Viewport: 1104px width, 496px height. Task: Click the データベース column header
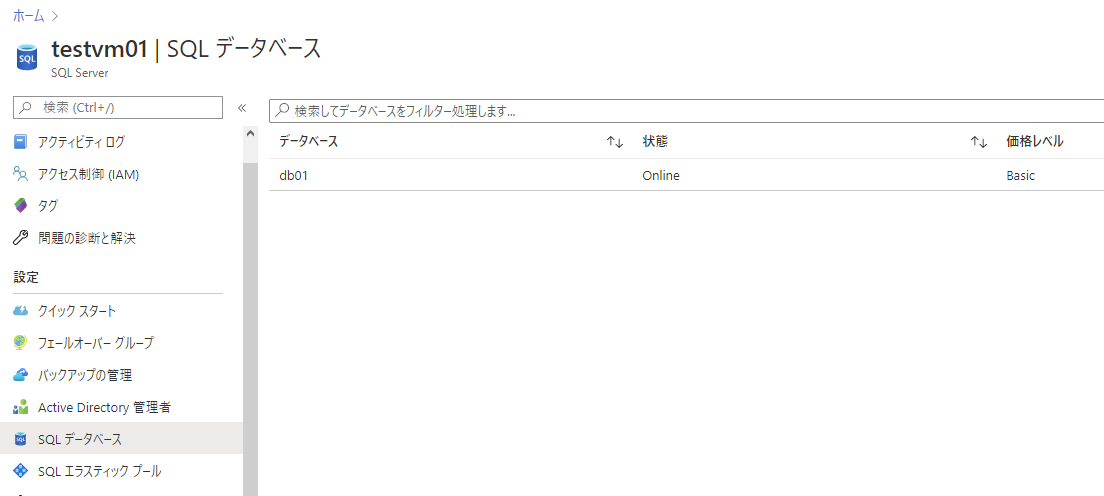(308, 142)
